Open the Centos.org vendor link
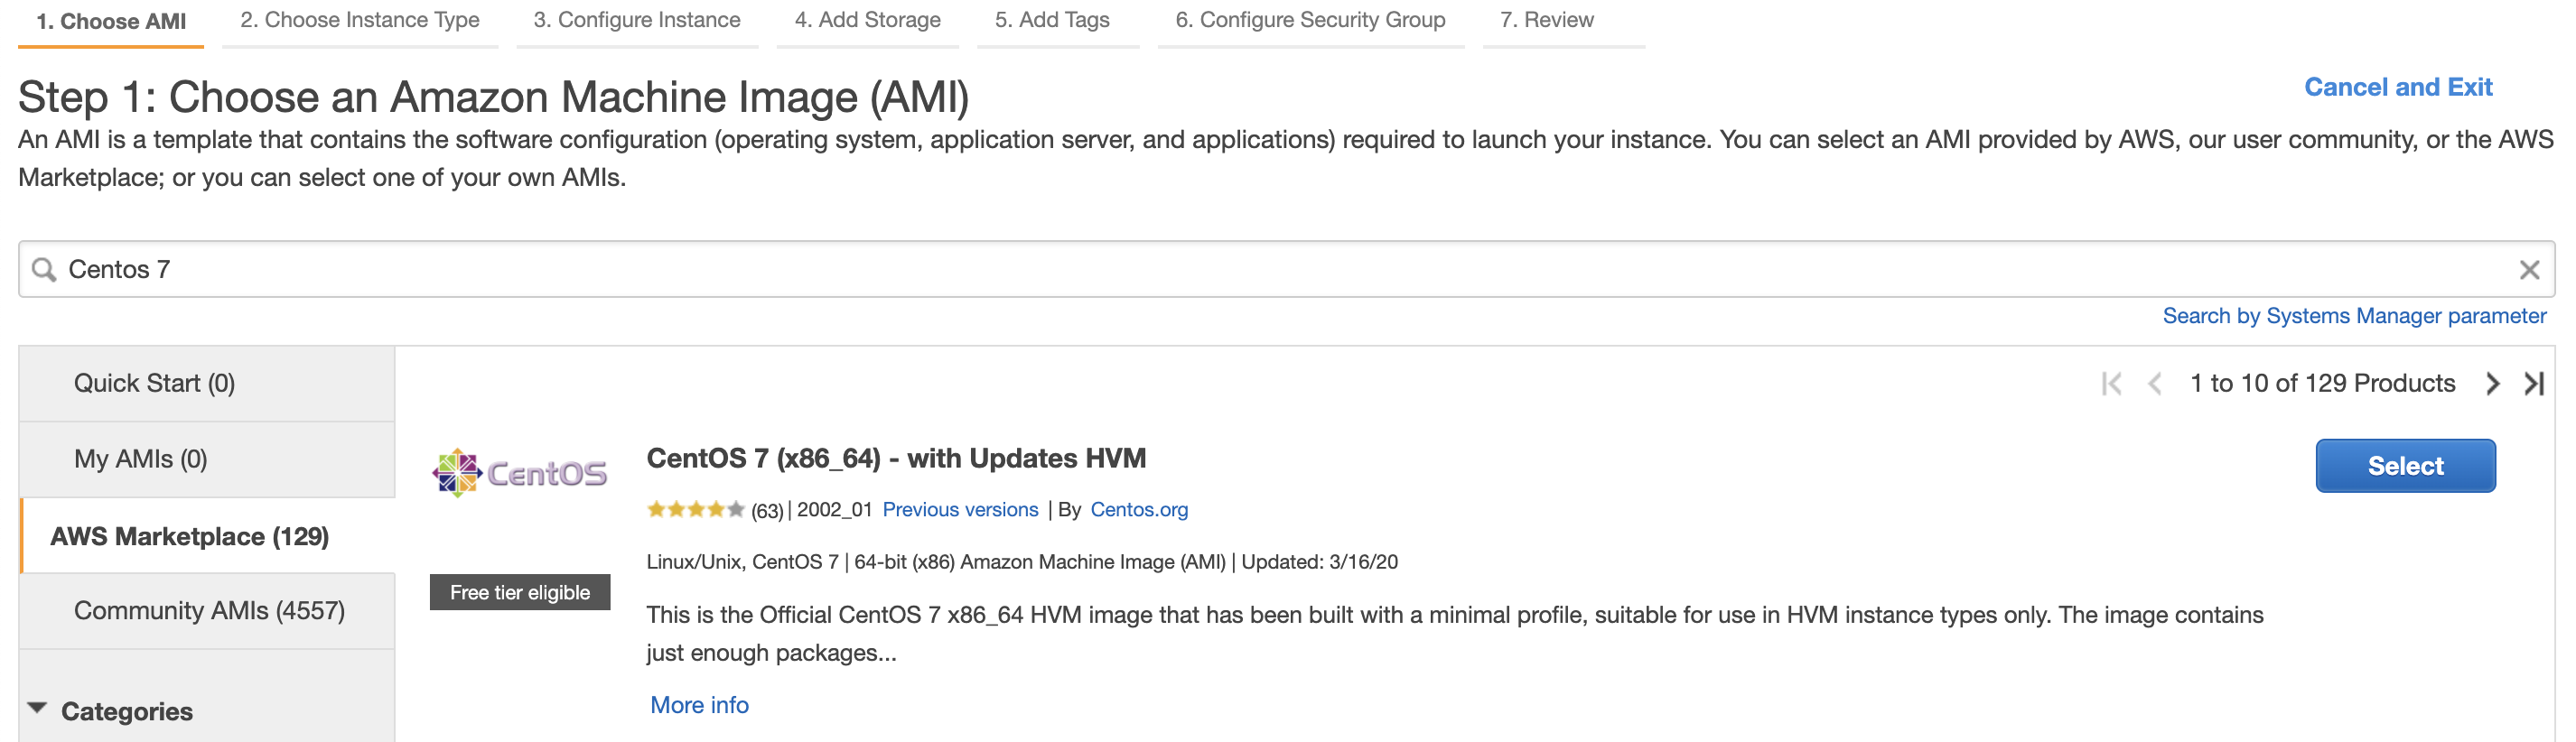Screen dimensions: 2576x742 click(1139, 510)
